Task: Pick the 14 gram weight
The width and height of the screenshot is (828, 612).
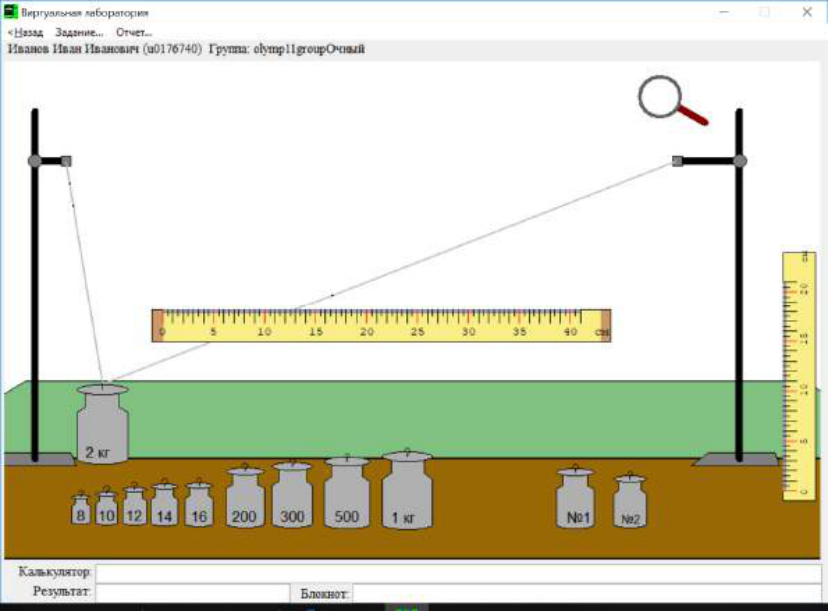Action: pos(165,503)
